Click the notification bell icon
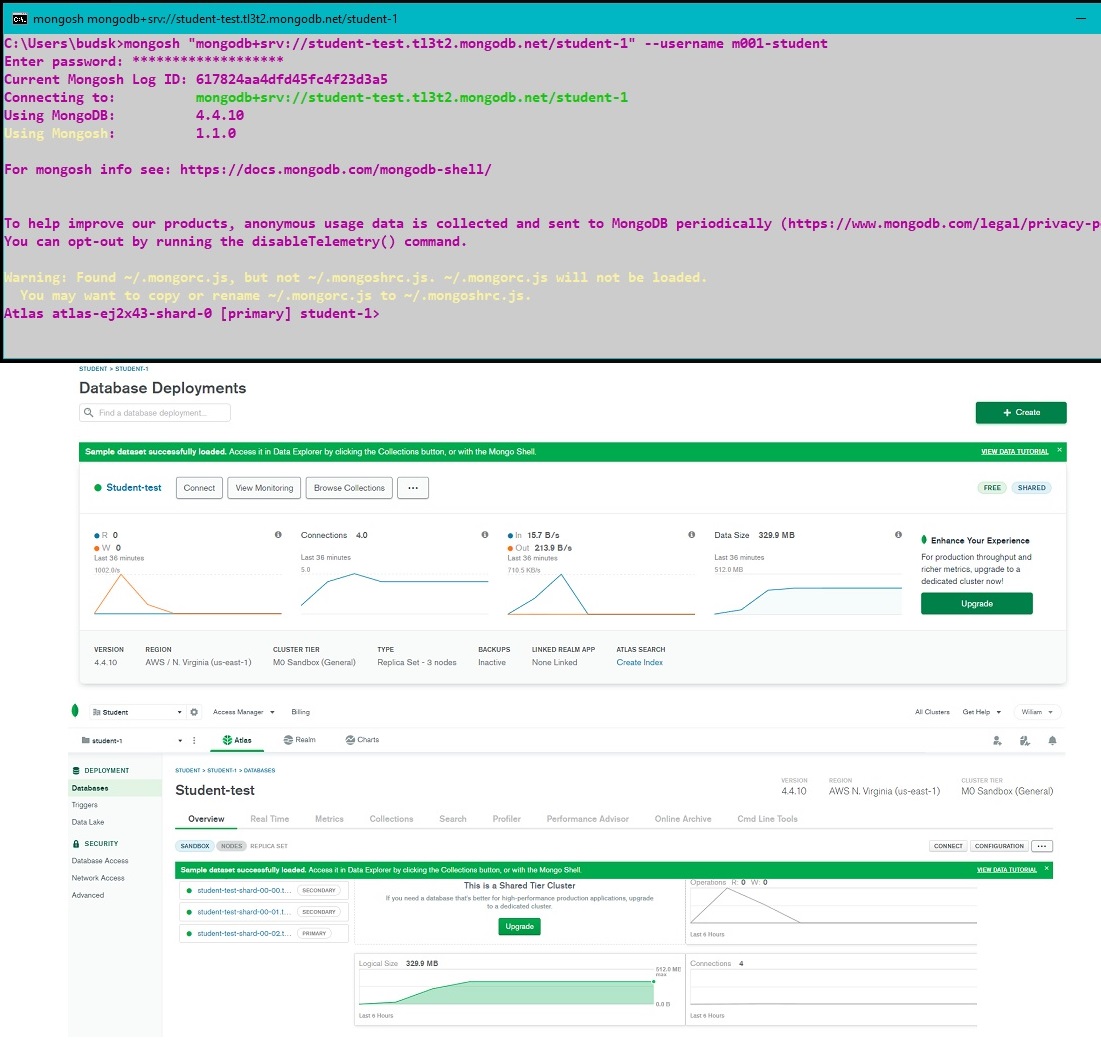 tap(1052, 741)
